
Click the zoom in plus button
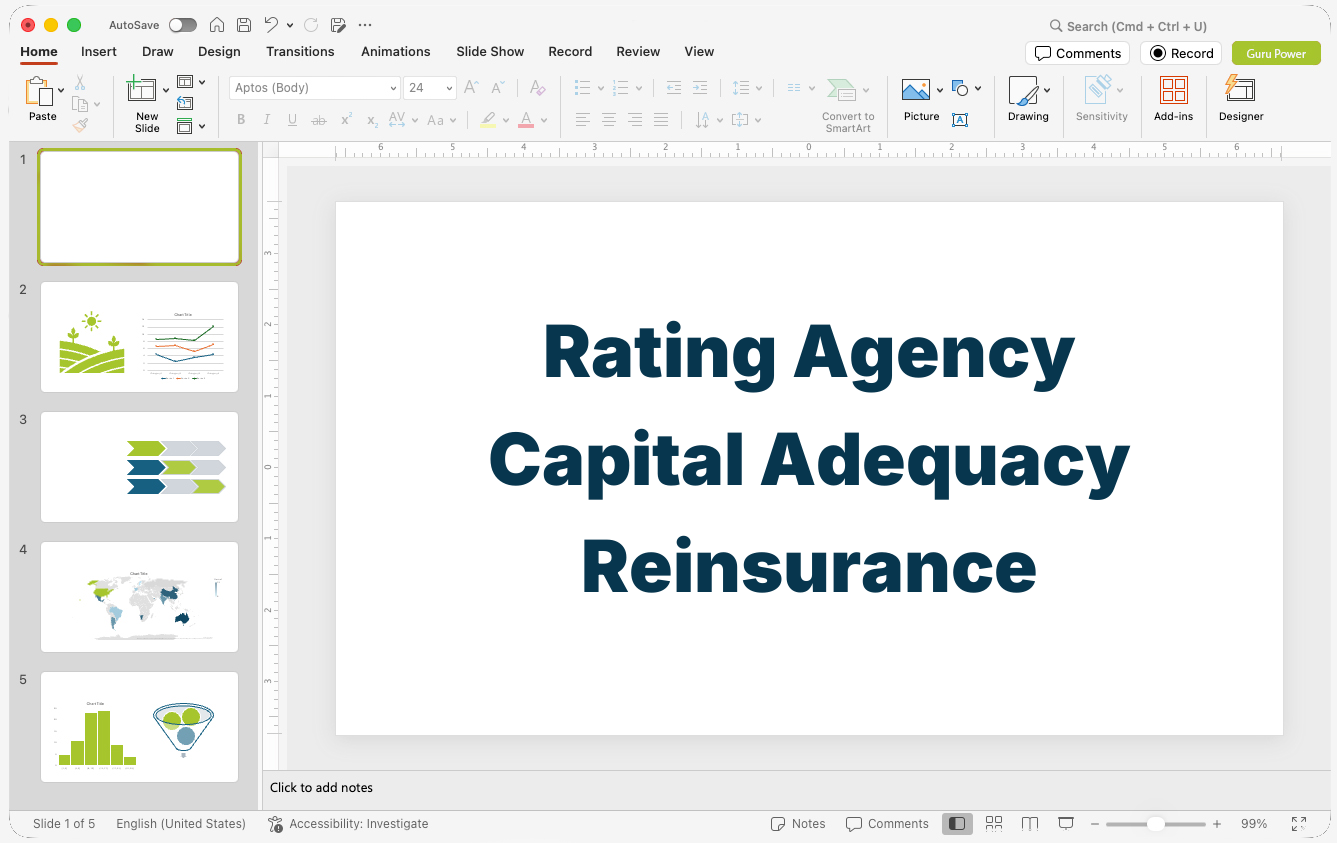tap(1217, 824)
